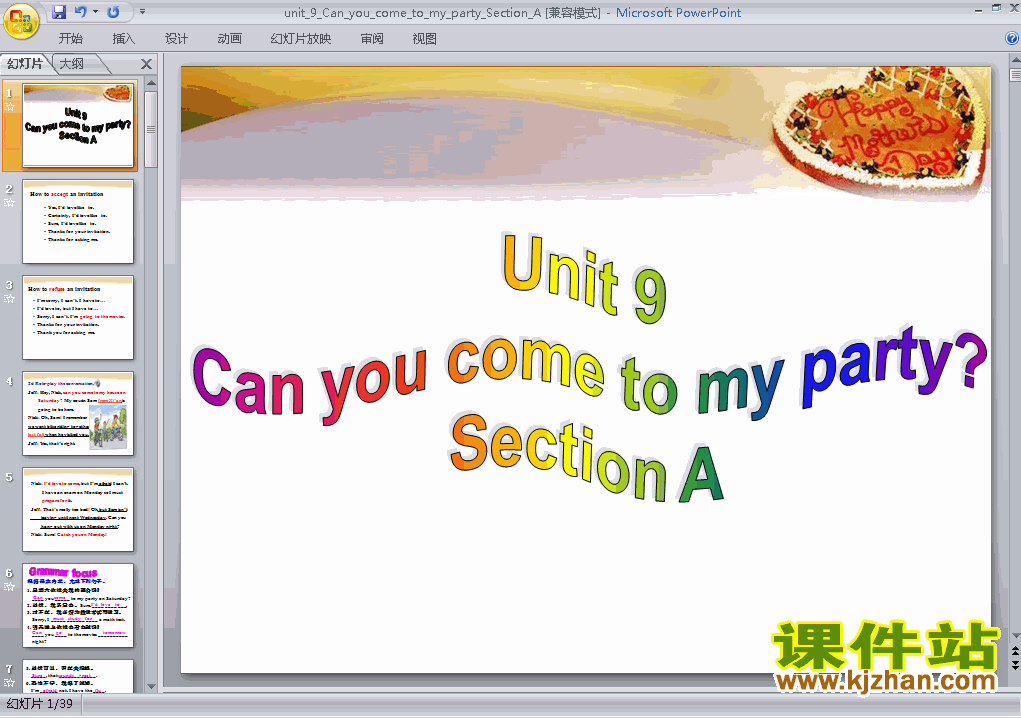This screenshot has height=718, width=1021.
Task: Select slide 1 thumbnail
Action: coord(78,125)
